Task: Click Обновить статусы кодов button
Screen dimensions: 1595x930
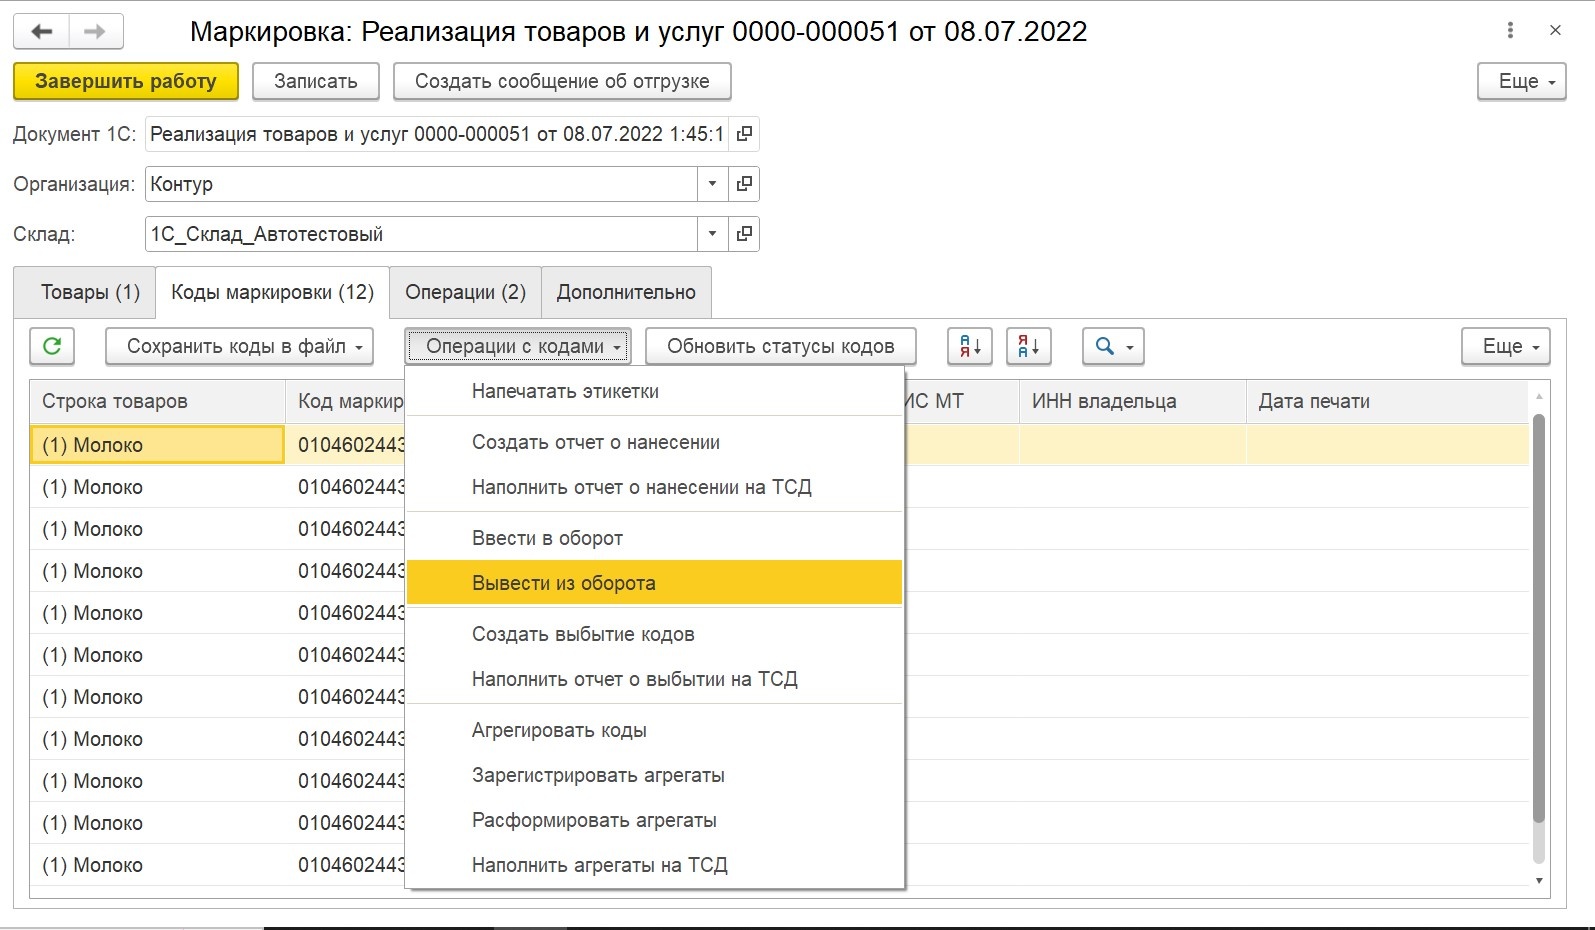Action: coord(781,346)
